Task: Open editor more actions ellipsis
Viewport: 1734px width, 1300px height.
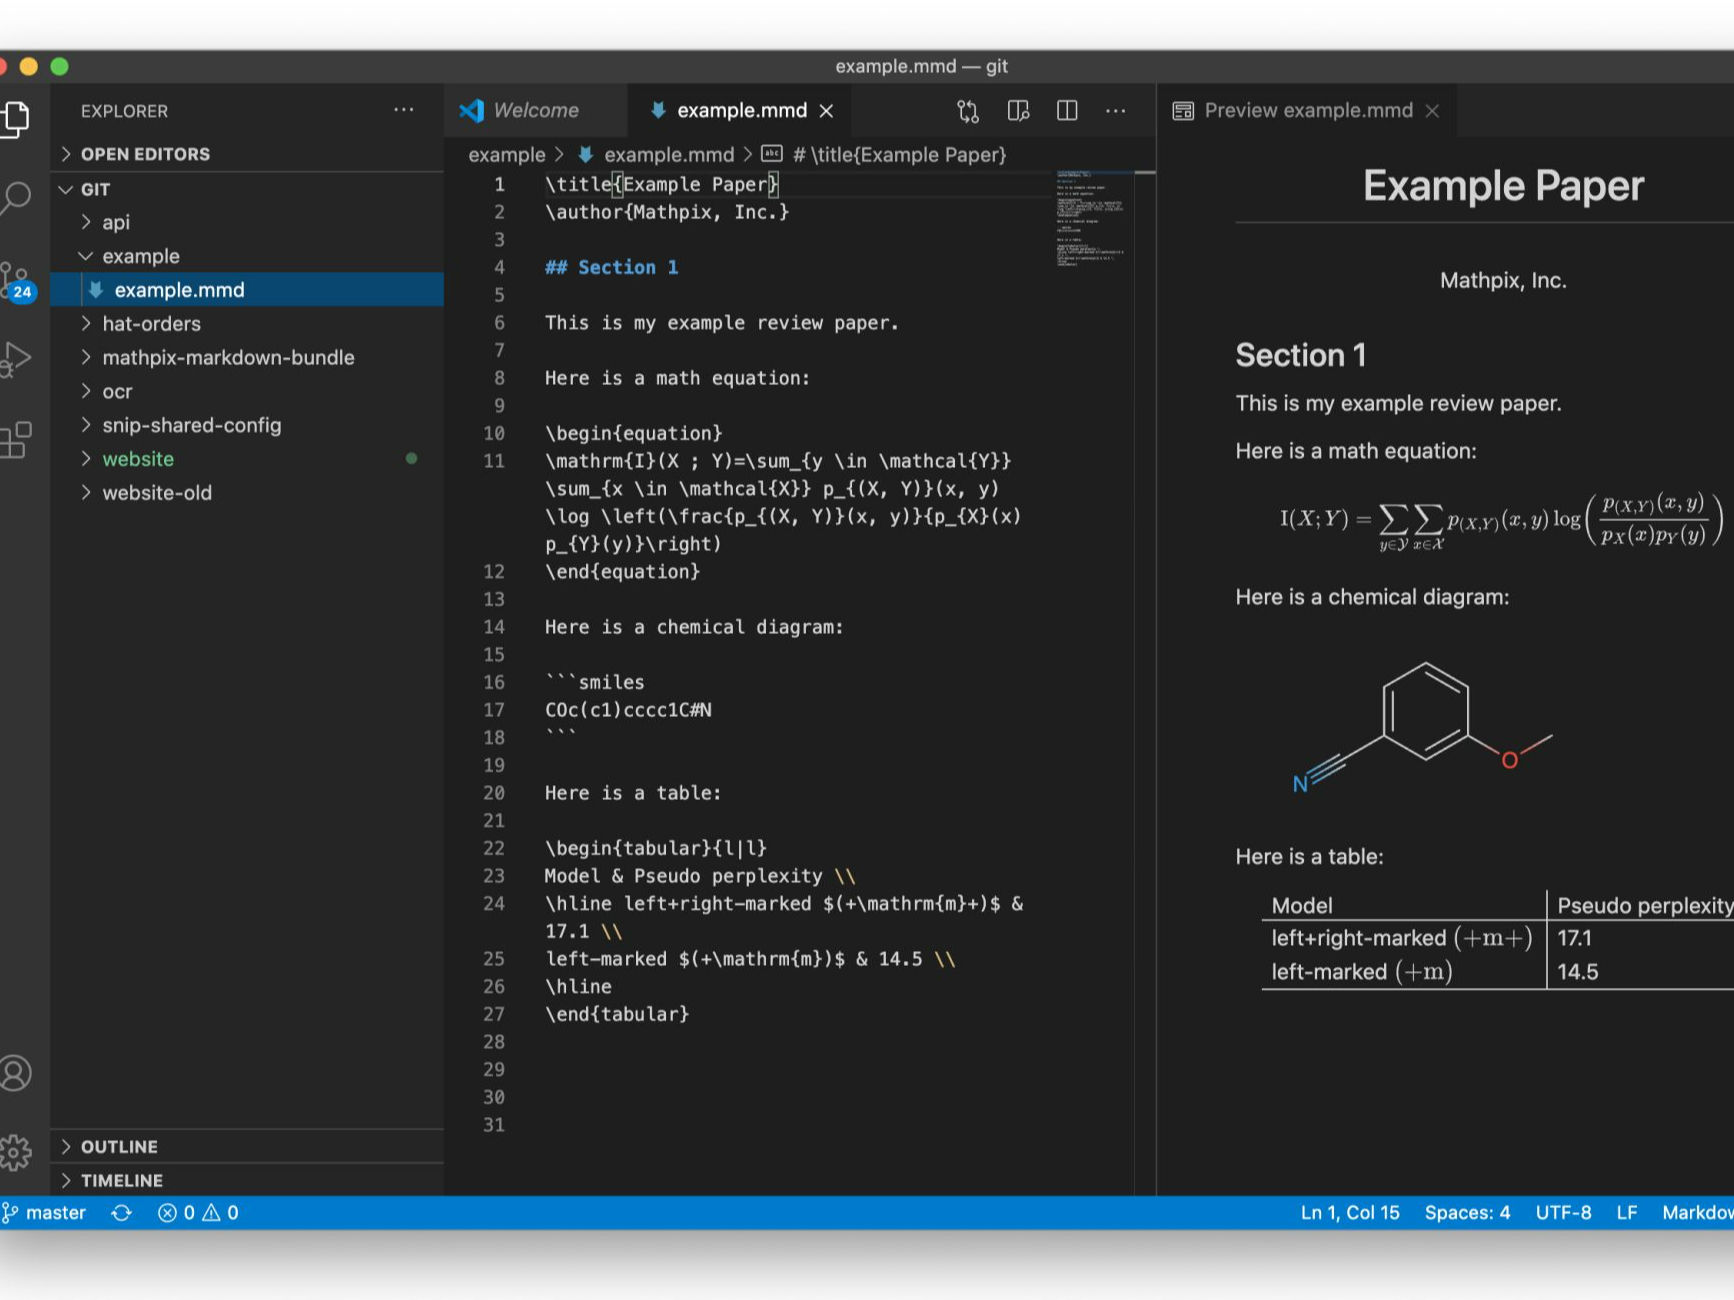Action: (1115, 111)
